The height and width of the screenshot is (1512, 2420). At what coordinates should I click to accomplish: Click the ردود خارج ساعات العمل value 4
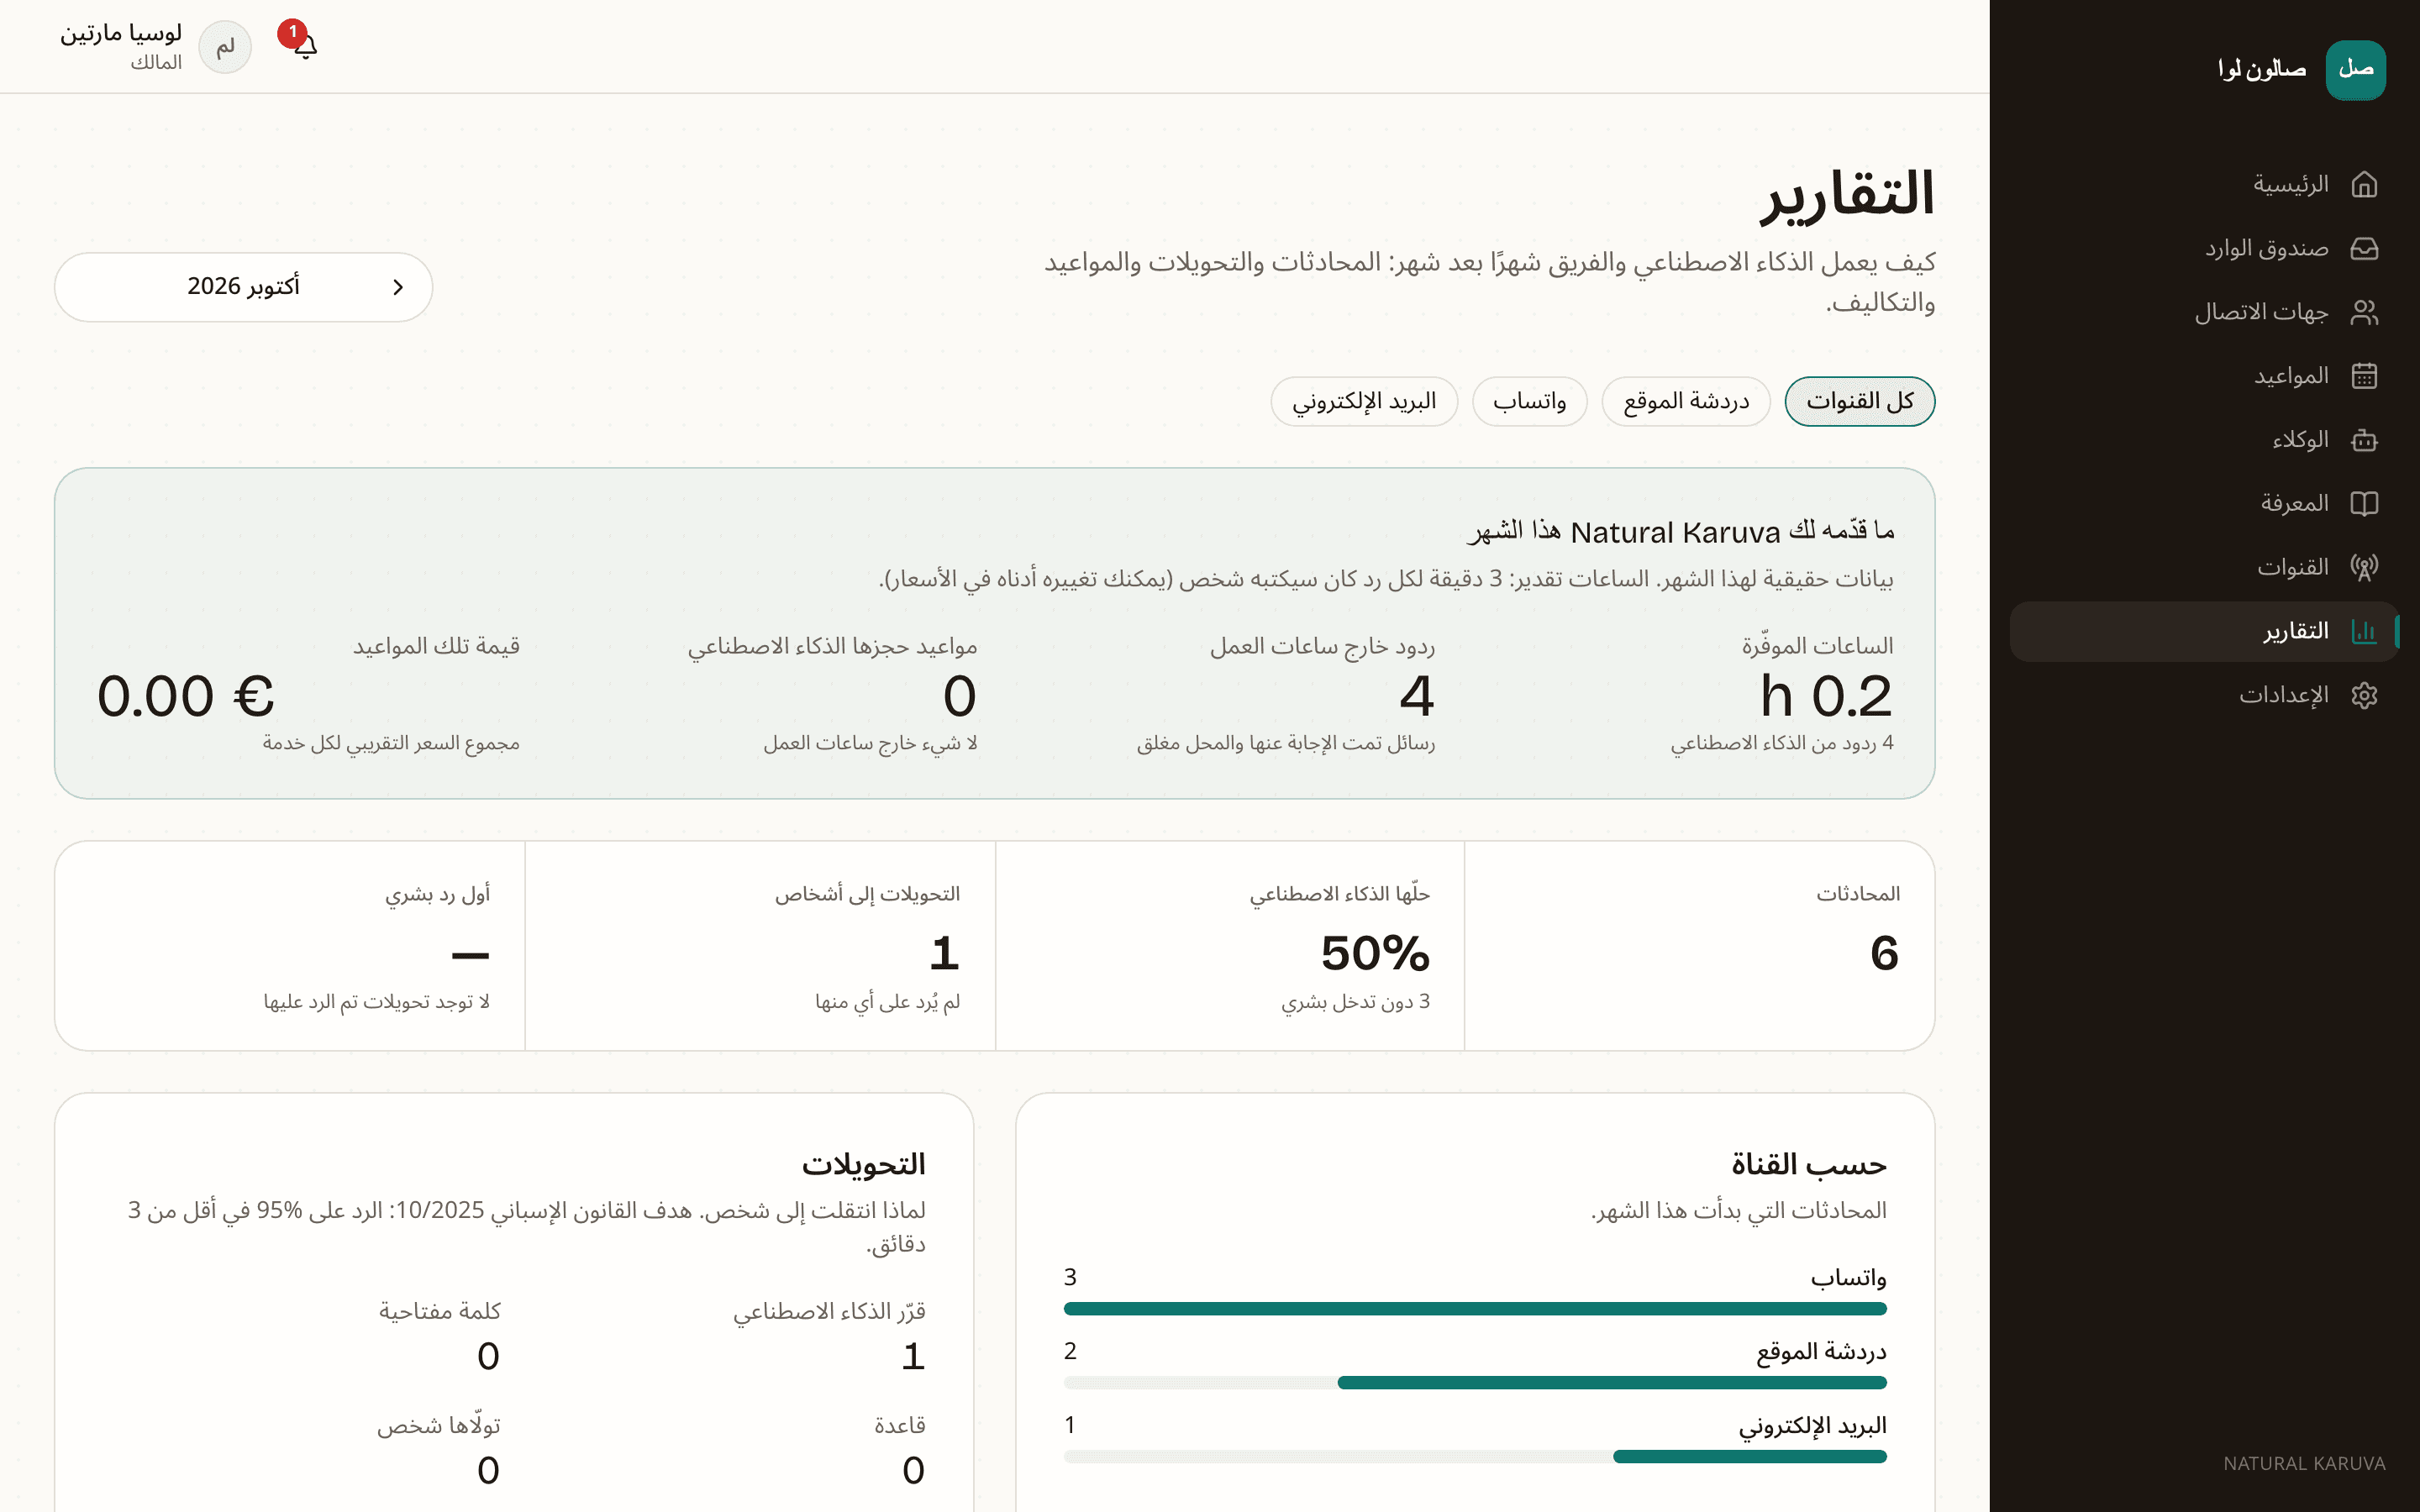pos(1417,696)
